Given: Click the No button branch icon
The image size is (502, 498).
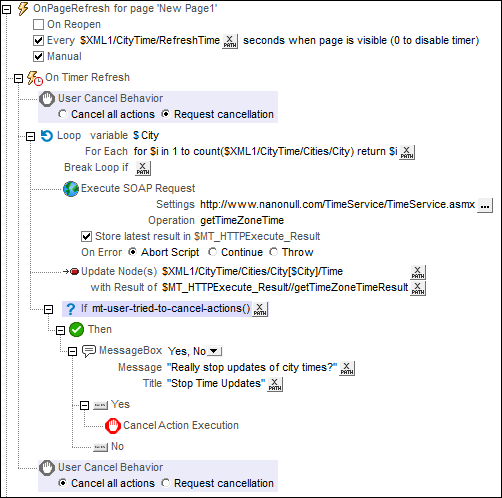Looking at the screenshot, I should (x=100, y=447).
